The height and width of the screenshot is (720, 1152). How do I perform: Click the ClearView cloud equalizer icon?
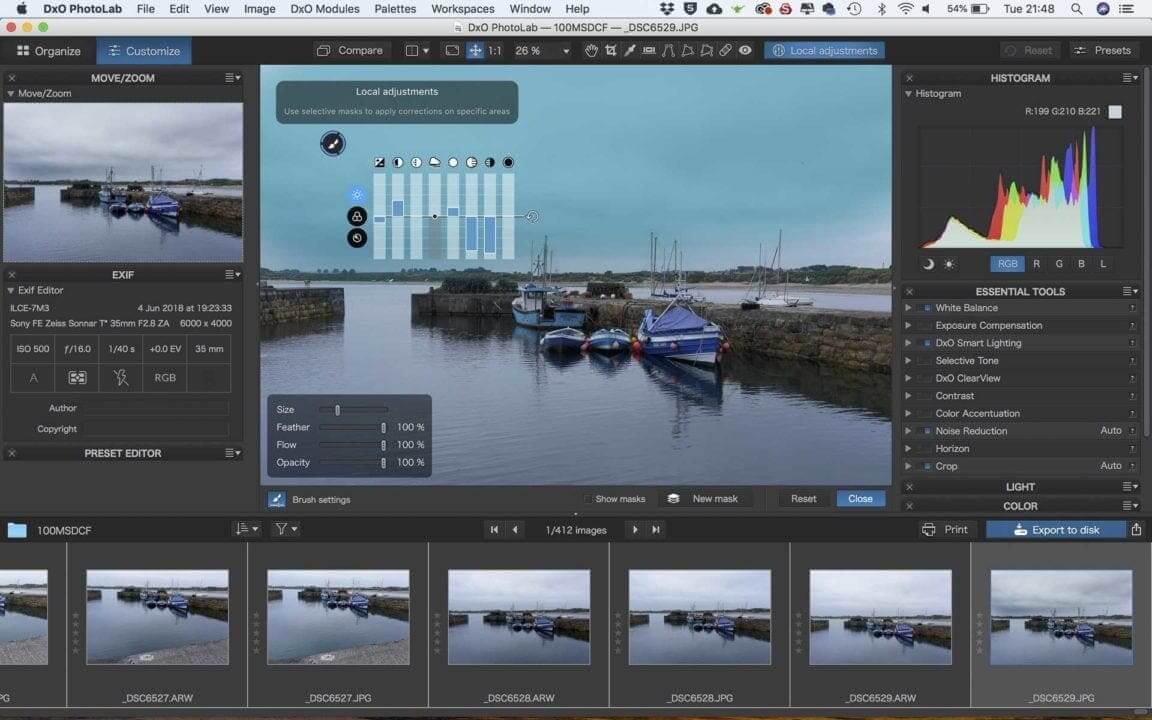click(x=434, y=162)
